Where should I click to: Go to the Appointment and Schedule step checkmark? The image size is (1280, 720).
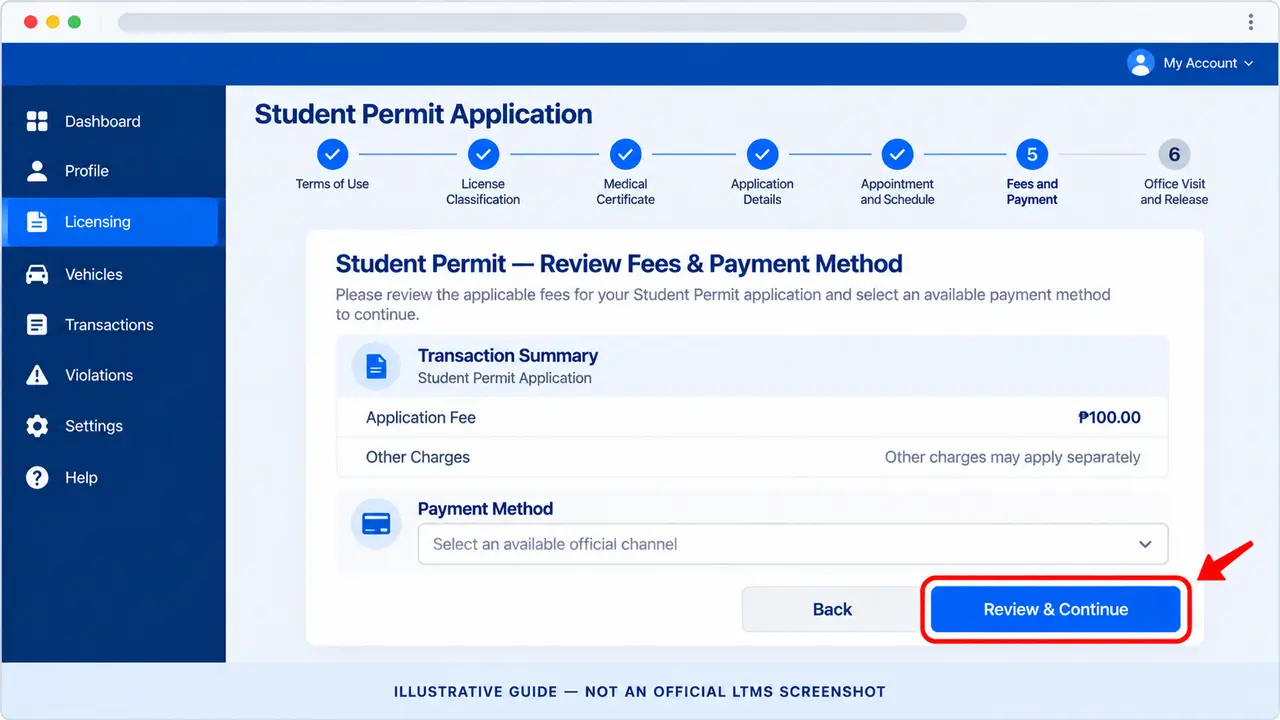[897, 154]
